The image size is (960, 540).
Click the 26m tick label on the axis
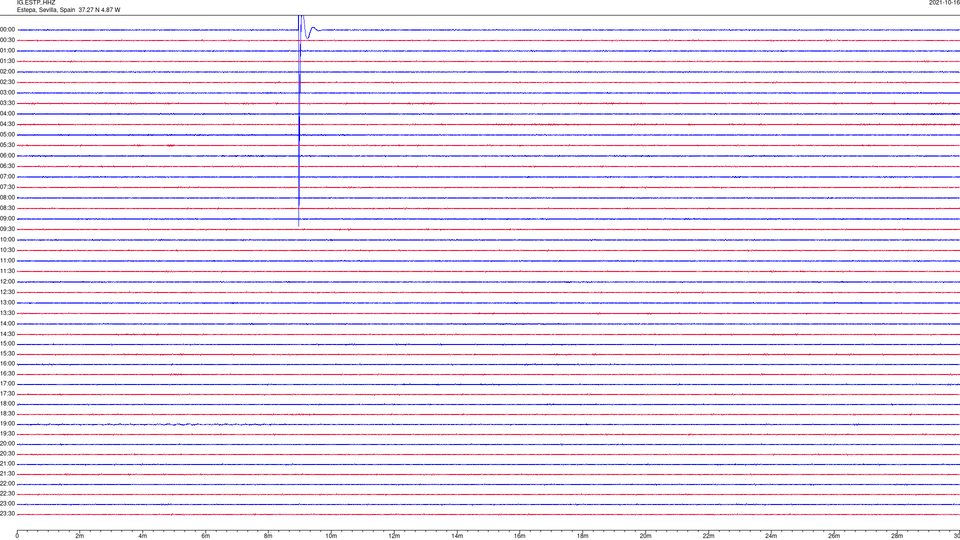834,536
